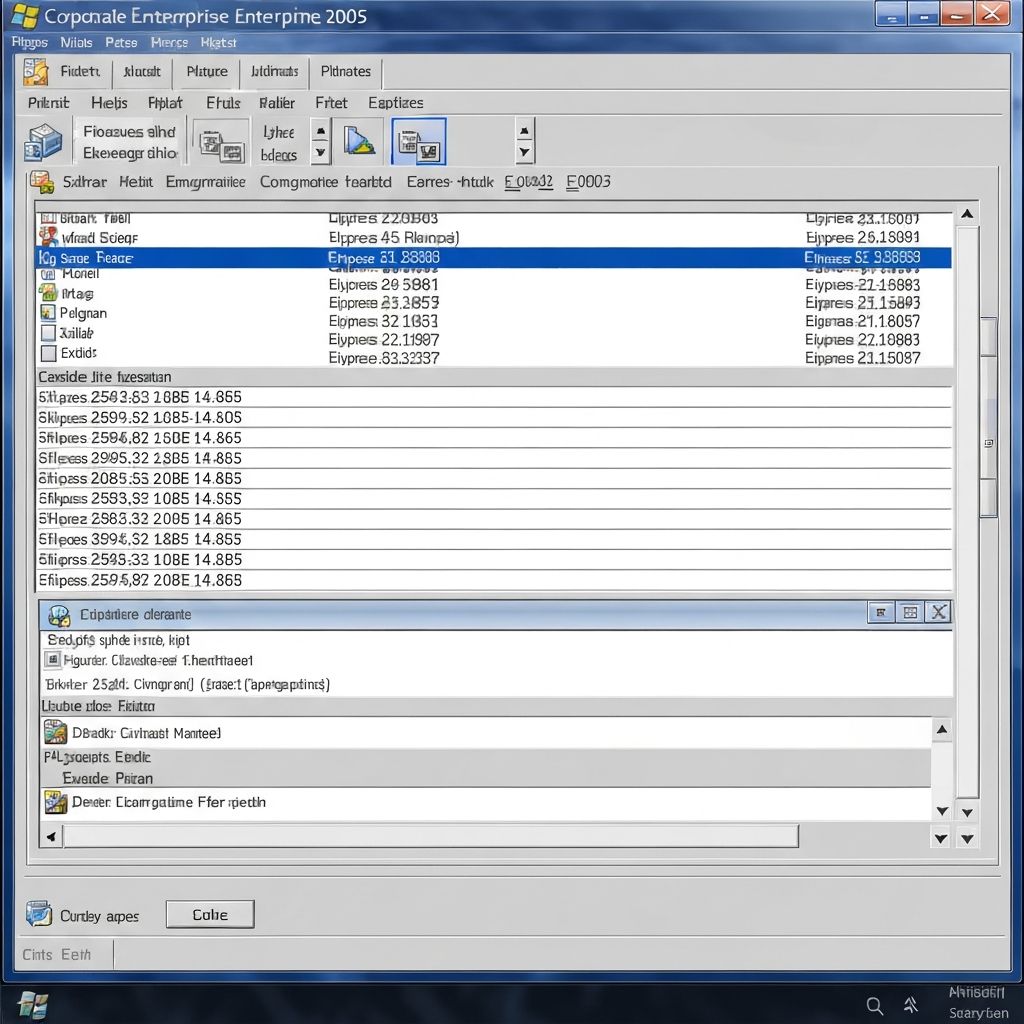Click the horizontal scrollbar track
1024x1024 pixels.
coord(431,836)
